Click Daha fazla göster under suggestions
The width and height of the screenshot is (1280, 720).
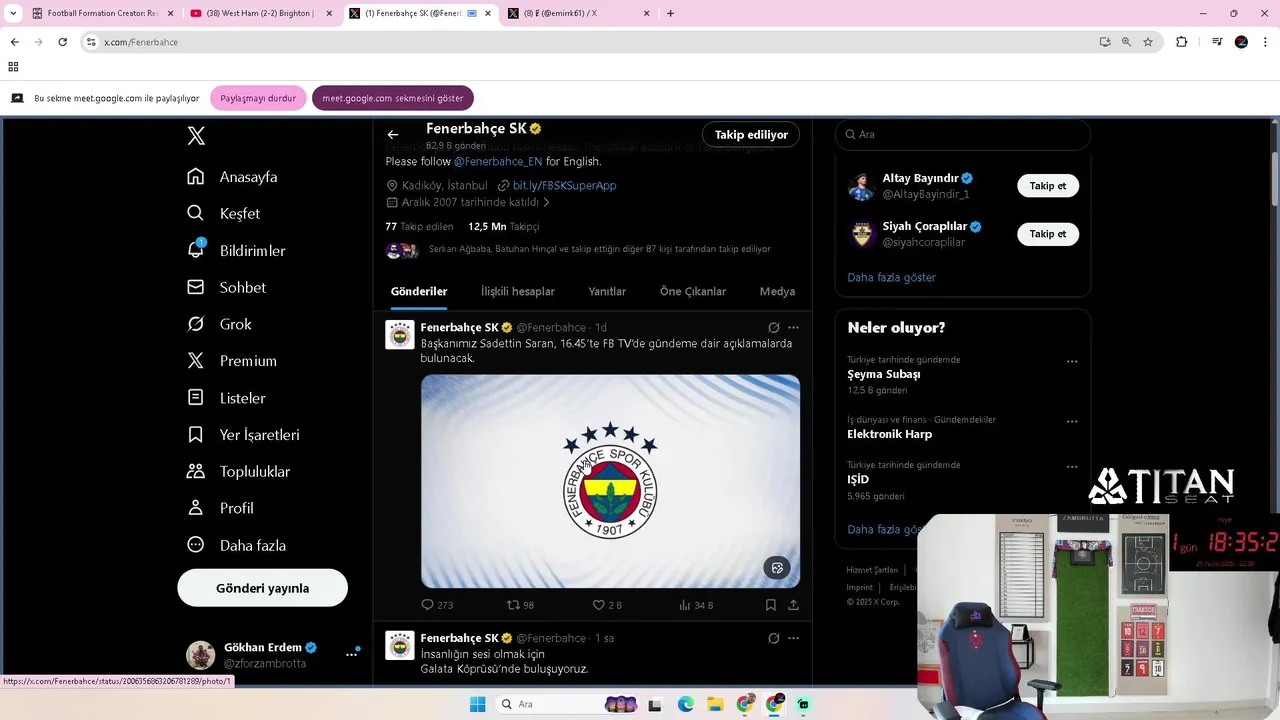892,278
